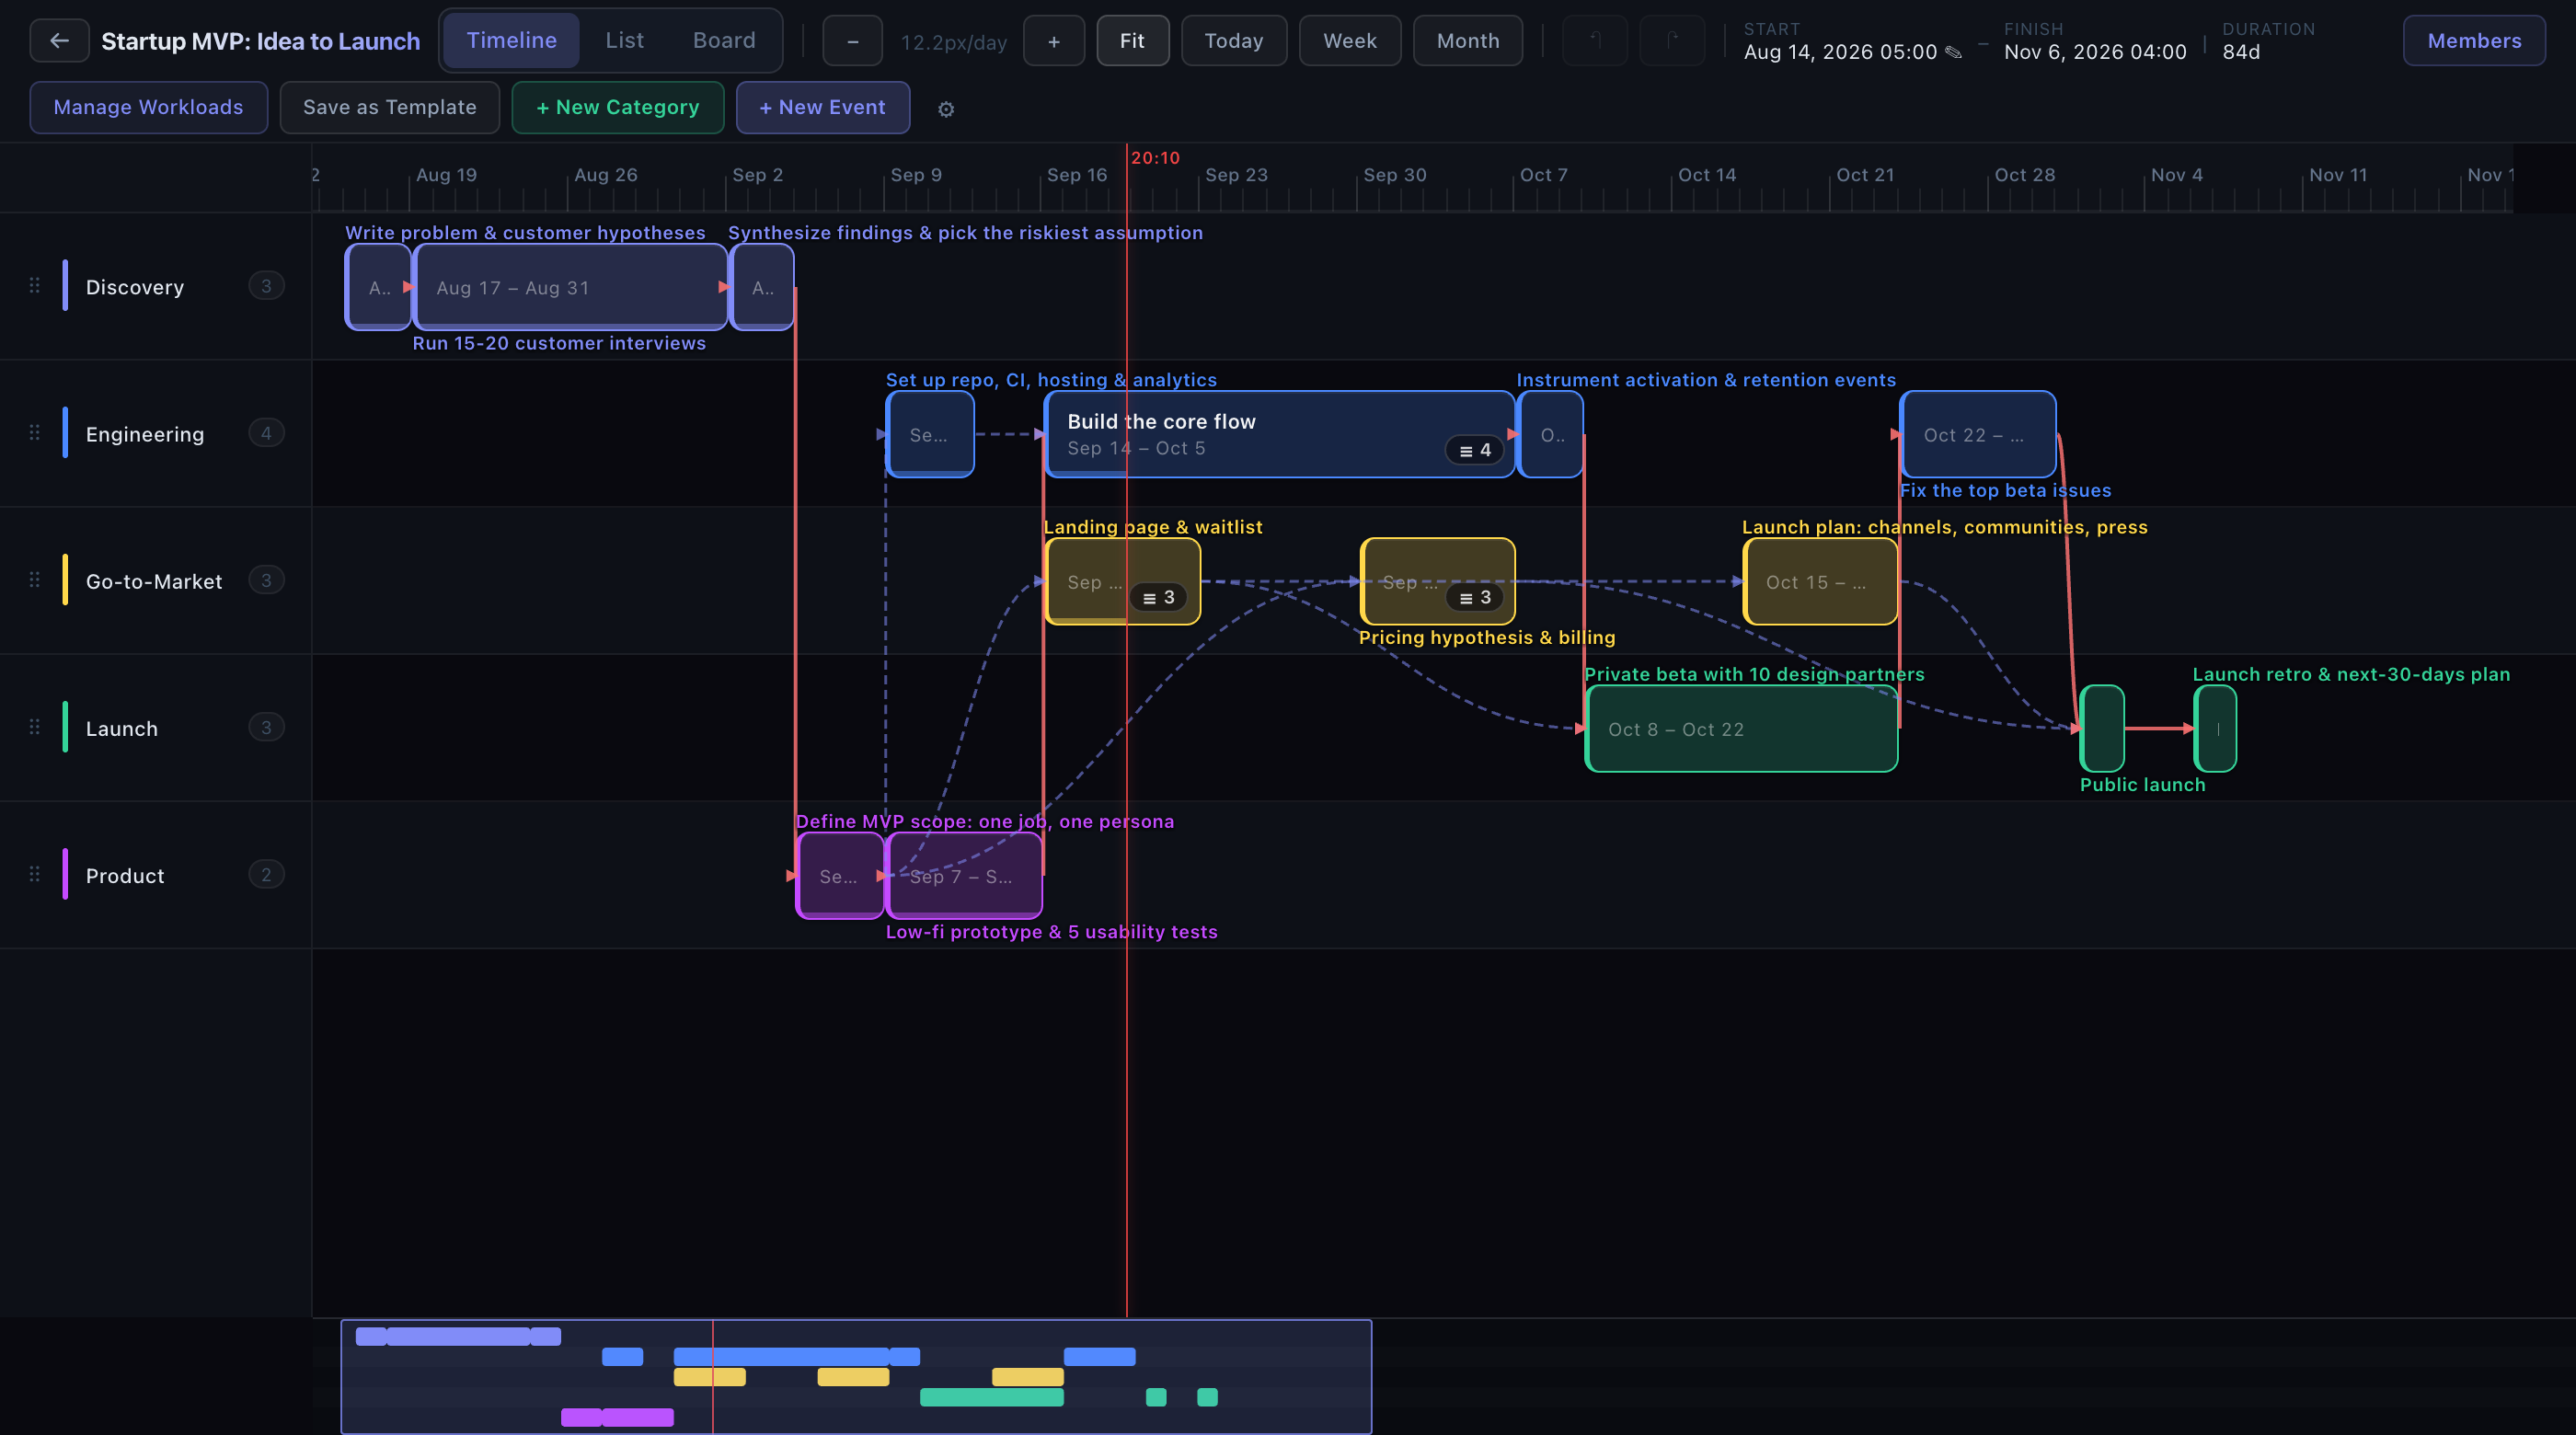This screenshot has height=1435, width=2576.
Task: Grab the Engineering row drag handle
Action: (x=35, y=433)
